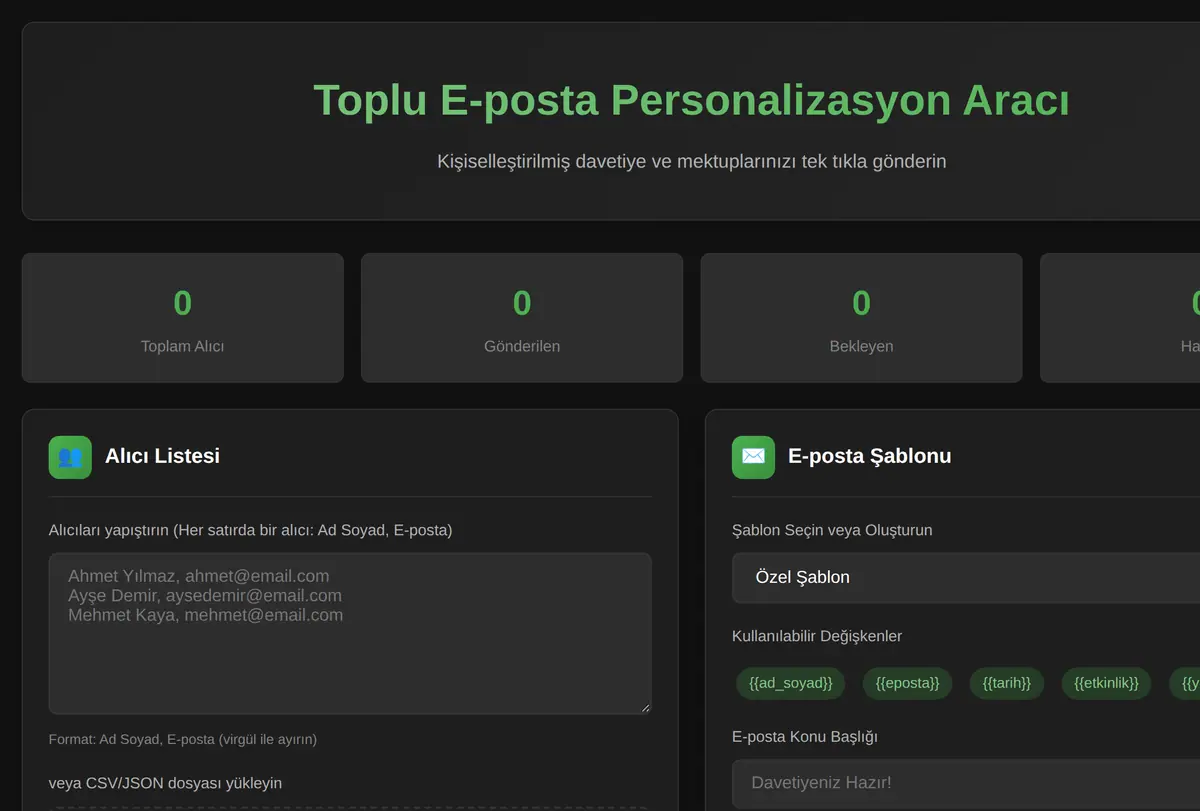Click the Bekleyen stat card
Screen dimensions: 1200x811
[x=861, y=318]
